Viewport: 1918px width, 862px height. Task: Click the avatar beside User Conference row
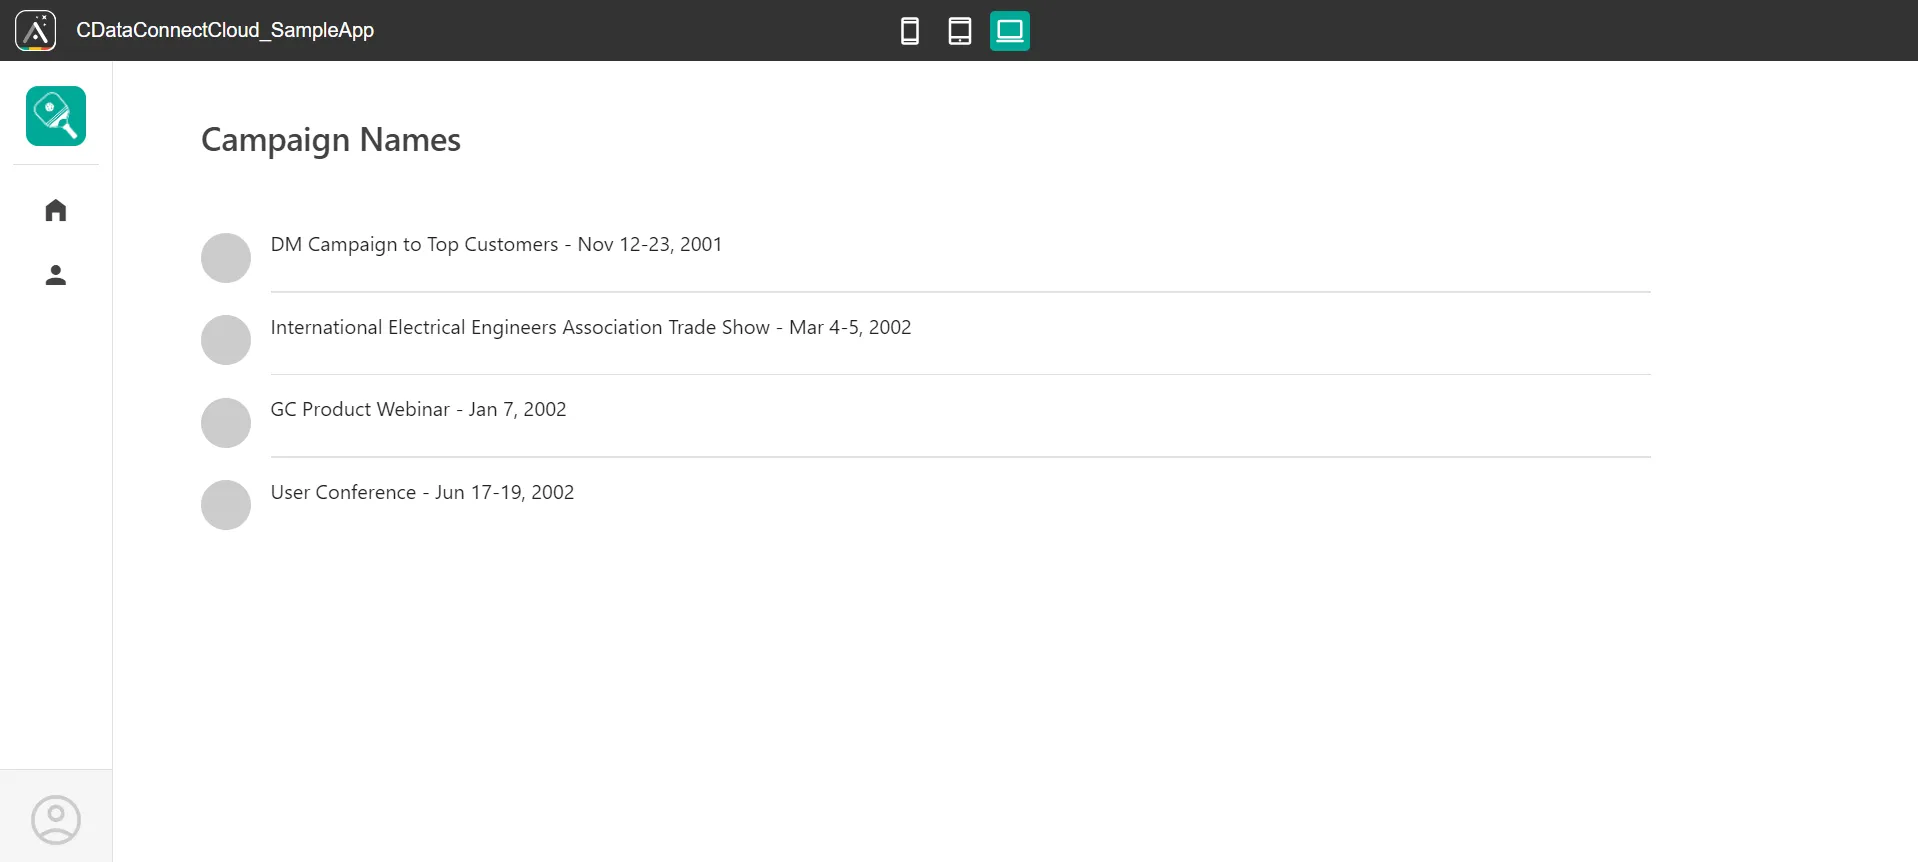(226, 505)
